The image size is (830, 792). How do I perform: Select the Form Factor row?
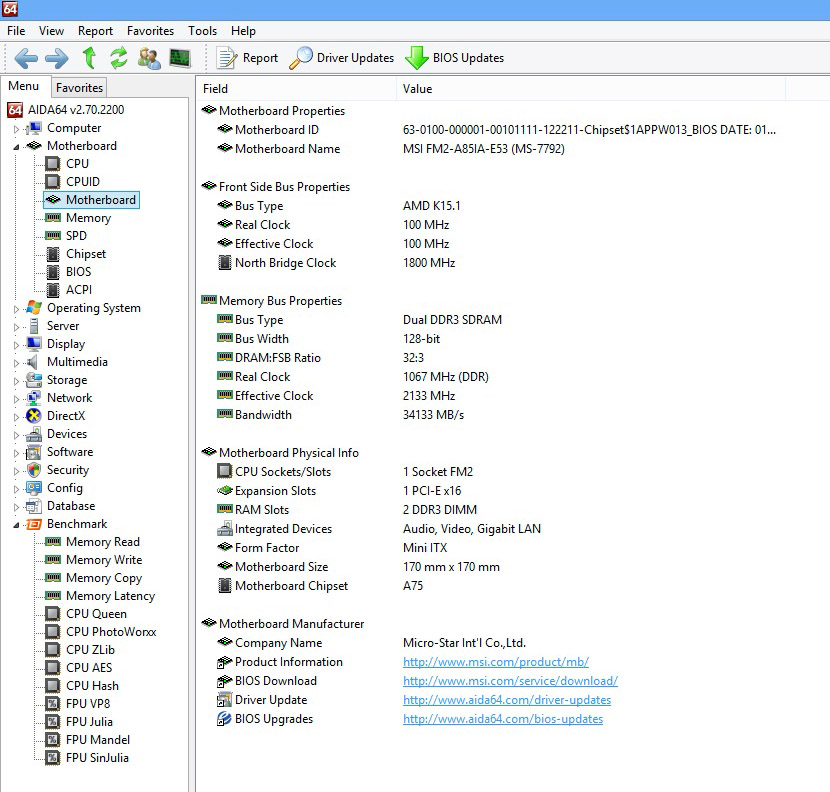coord(332,548)
